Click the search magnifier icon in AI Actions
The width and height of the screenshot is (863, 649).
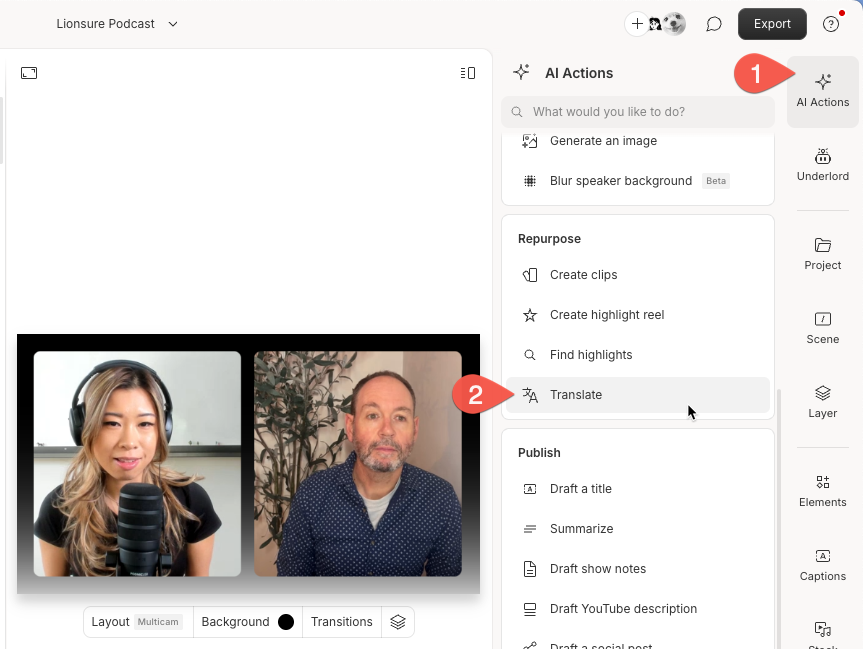coord(516,112)
